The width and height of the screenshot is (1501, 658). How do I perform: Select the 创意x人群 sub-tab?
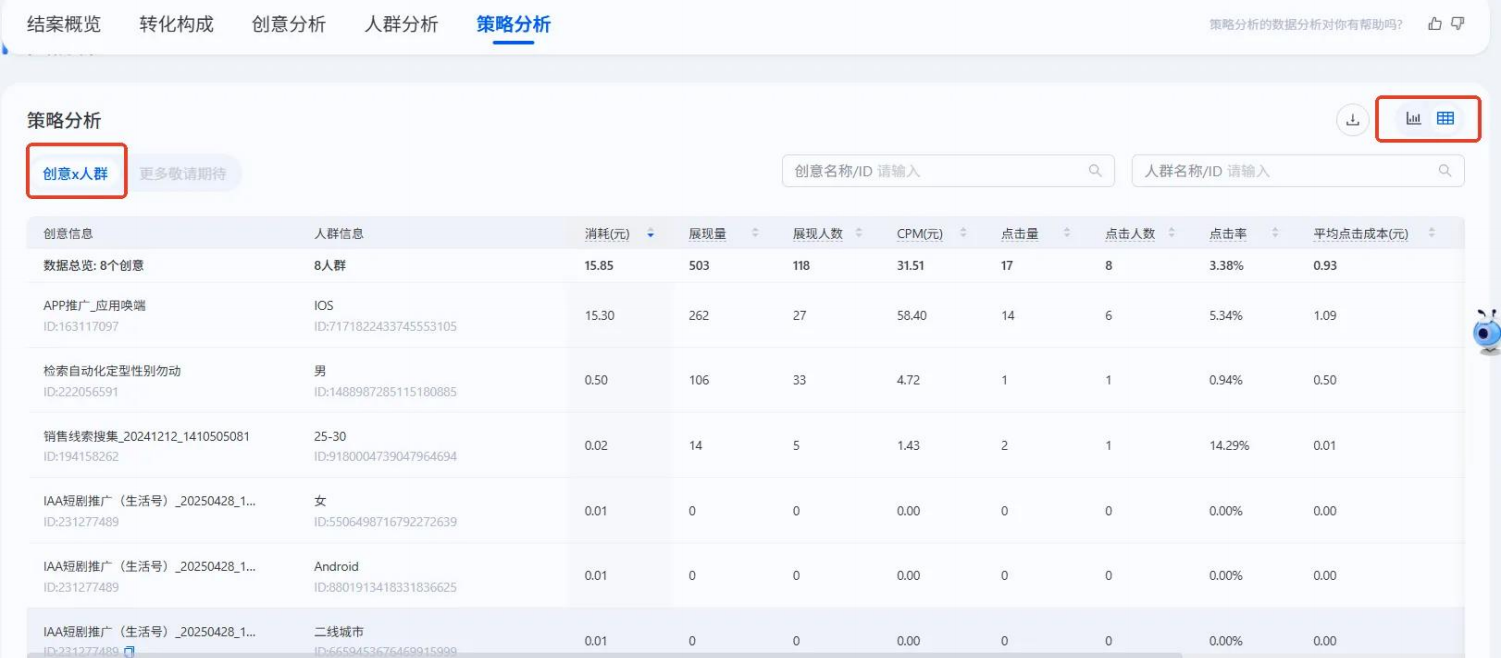(75, 173)
